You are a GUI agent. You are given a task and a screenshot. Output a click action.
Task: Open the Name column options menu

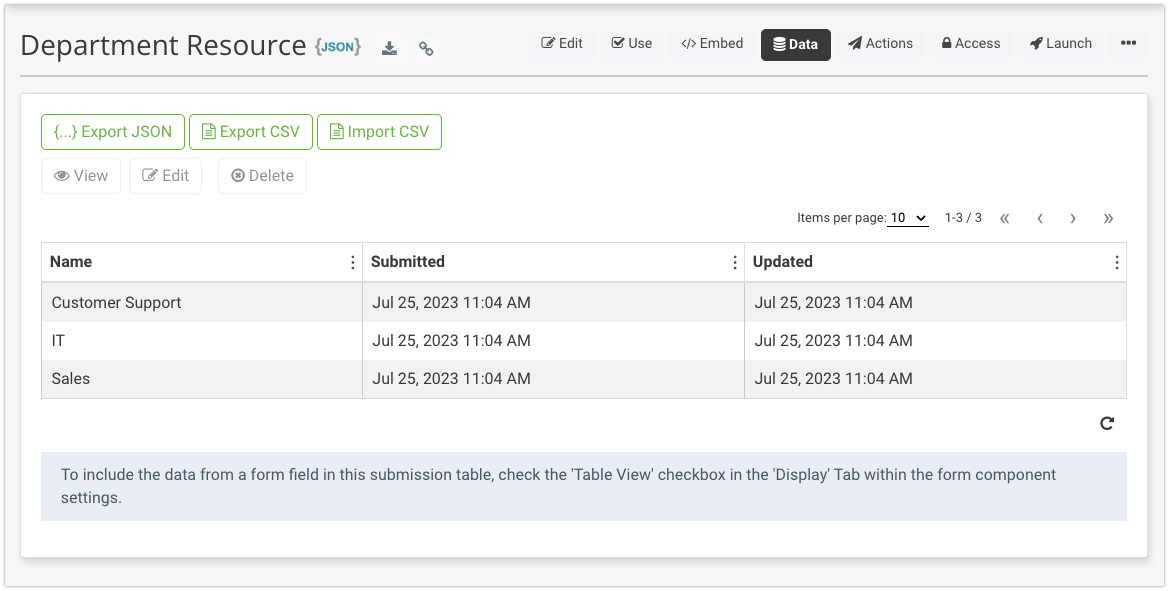[352, 262]
